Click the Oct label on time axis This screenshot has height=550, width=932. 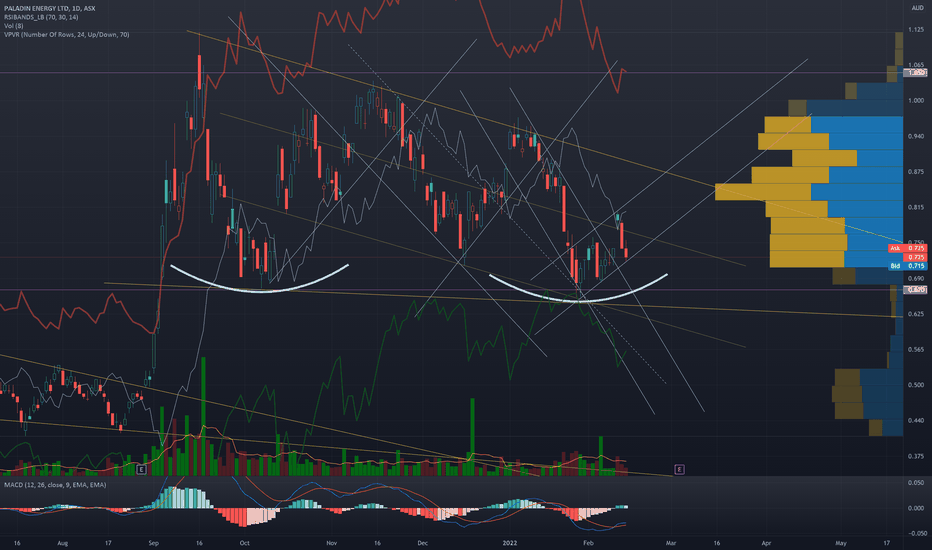click(x=244, y=543)
